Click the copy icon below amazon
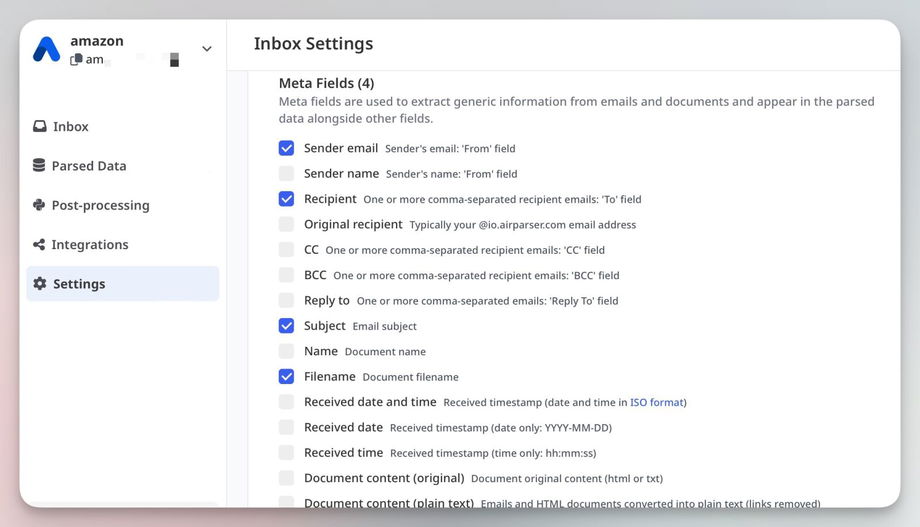 click(x=76, y=60)
